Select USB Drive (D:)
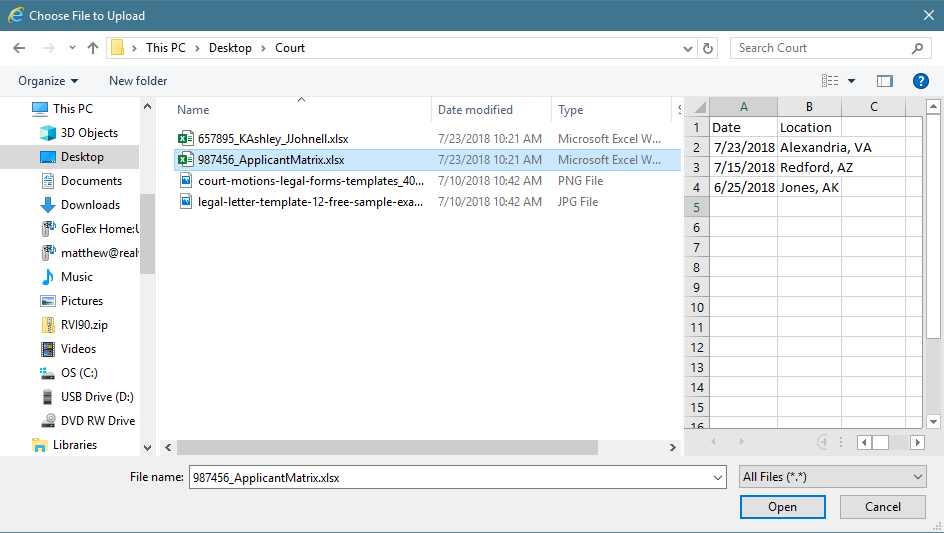The image size is (944, 533). 98,397
